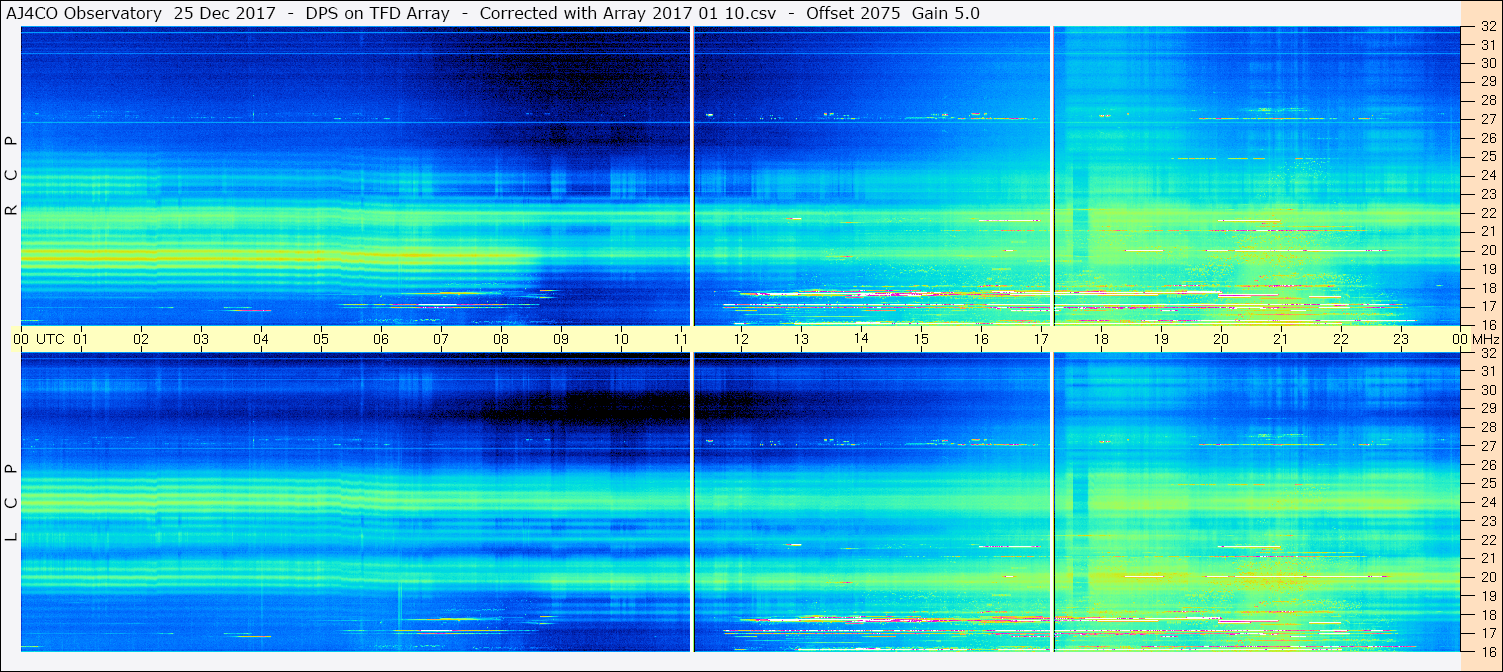Click the RCP polarization axis label
The height and width of the screenshot is (672, 1503).
coord(11,176)
